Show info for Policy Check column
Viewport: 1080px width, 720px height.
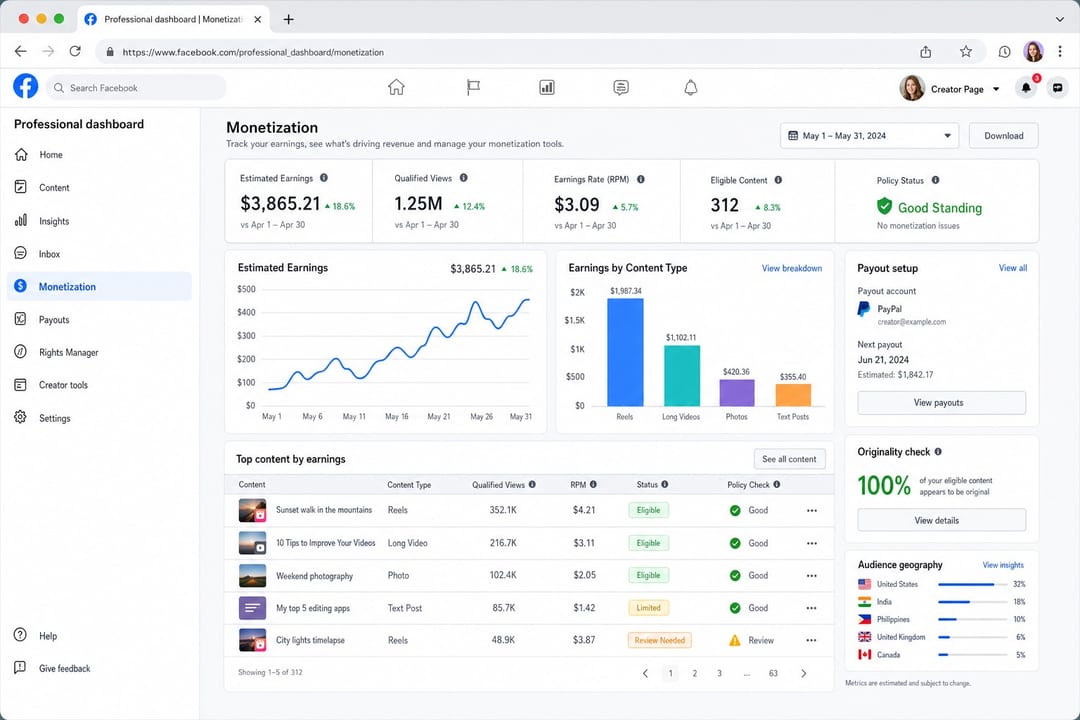[x=777, y=484]
